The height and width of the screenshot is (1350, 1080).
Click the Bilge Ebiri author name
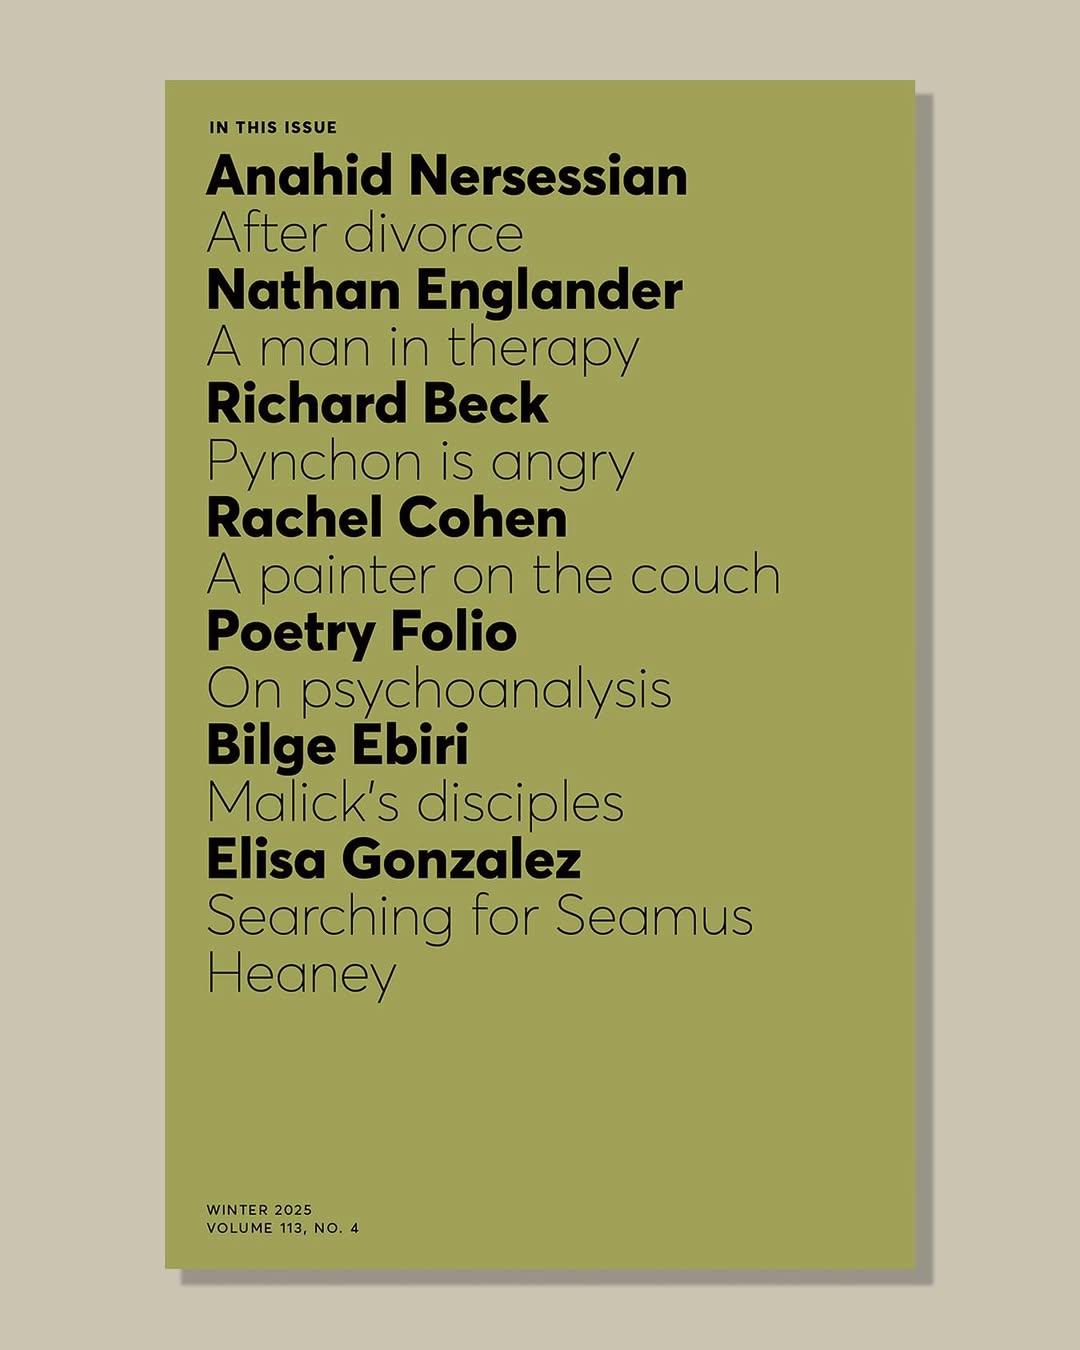point(337,746)
